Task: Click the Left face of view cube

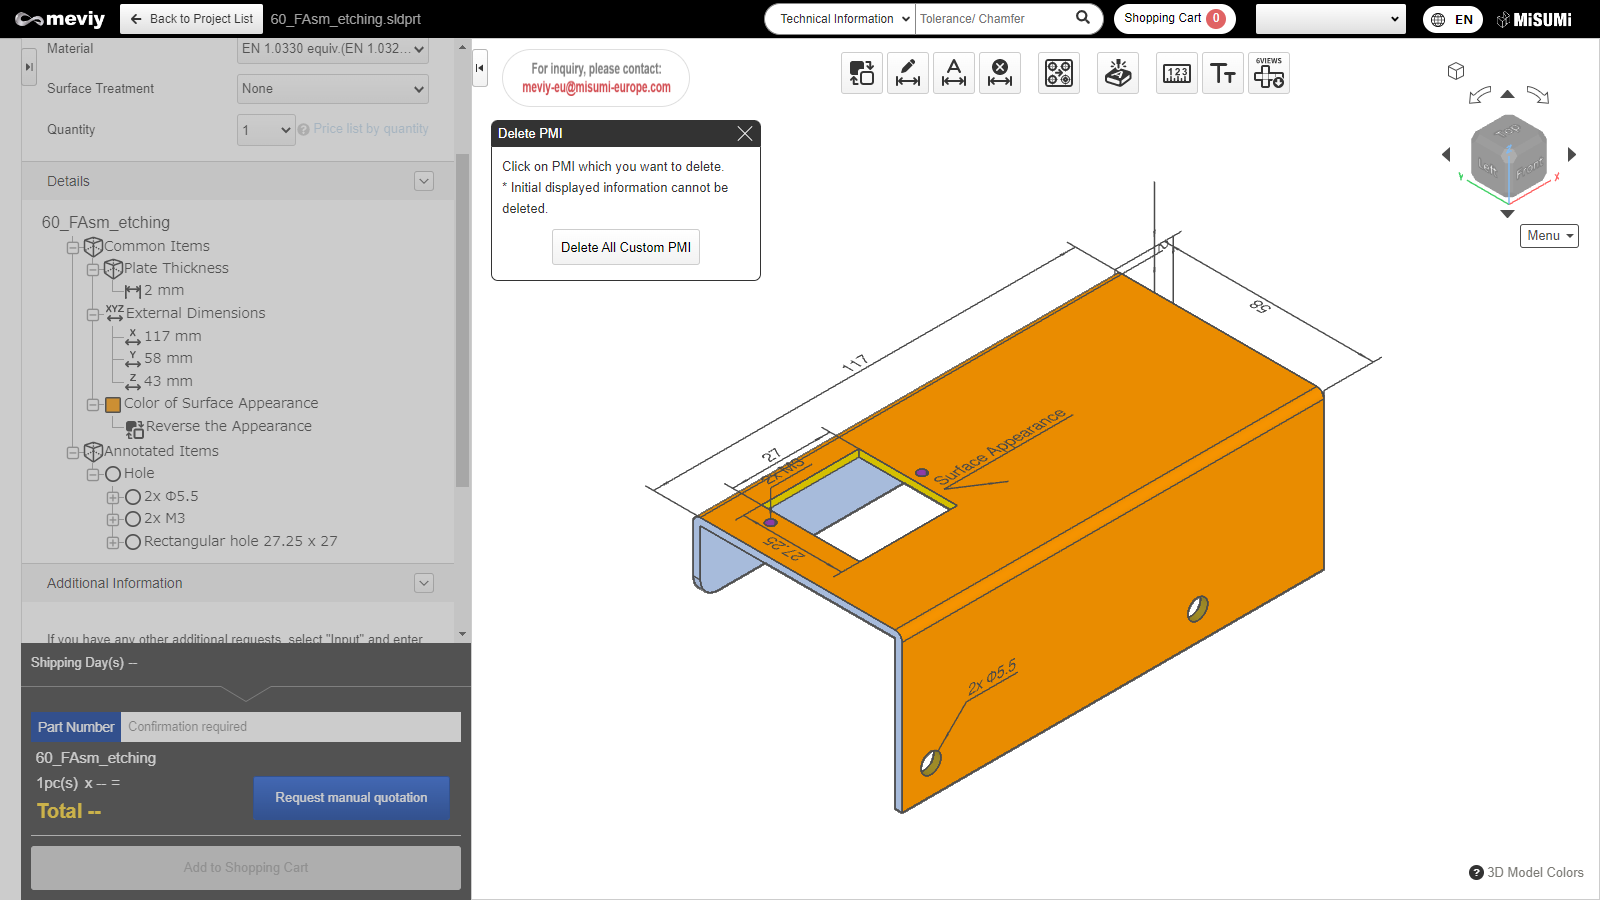Action: [x=1488, y=167]
